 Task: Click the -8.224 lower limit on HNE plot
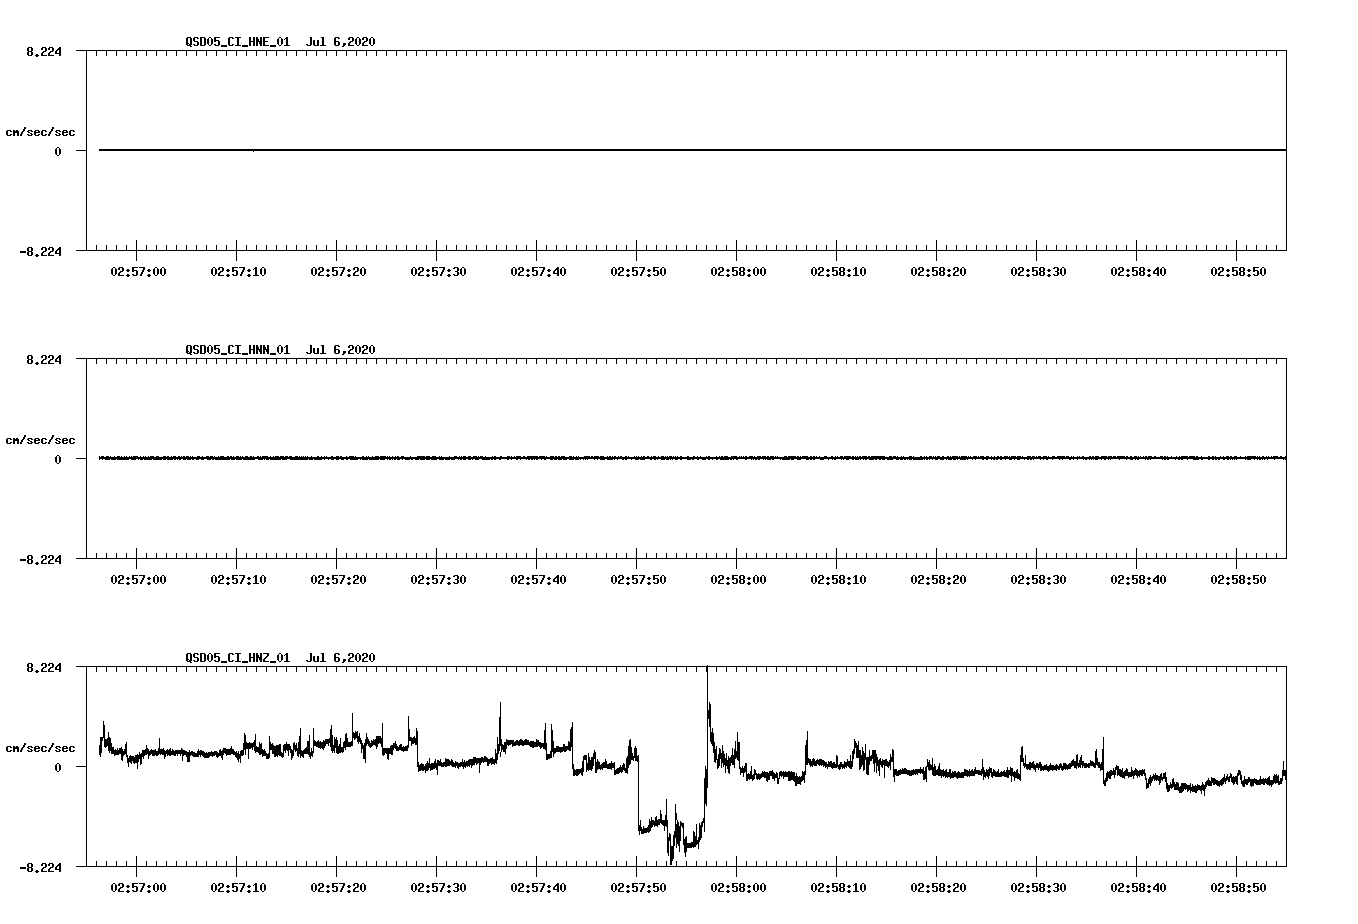[x=41, y=252]
